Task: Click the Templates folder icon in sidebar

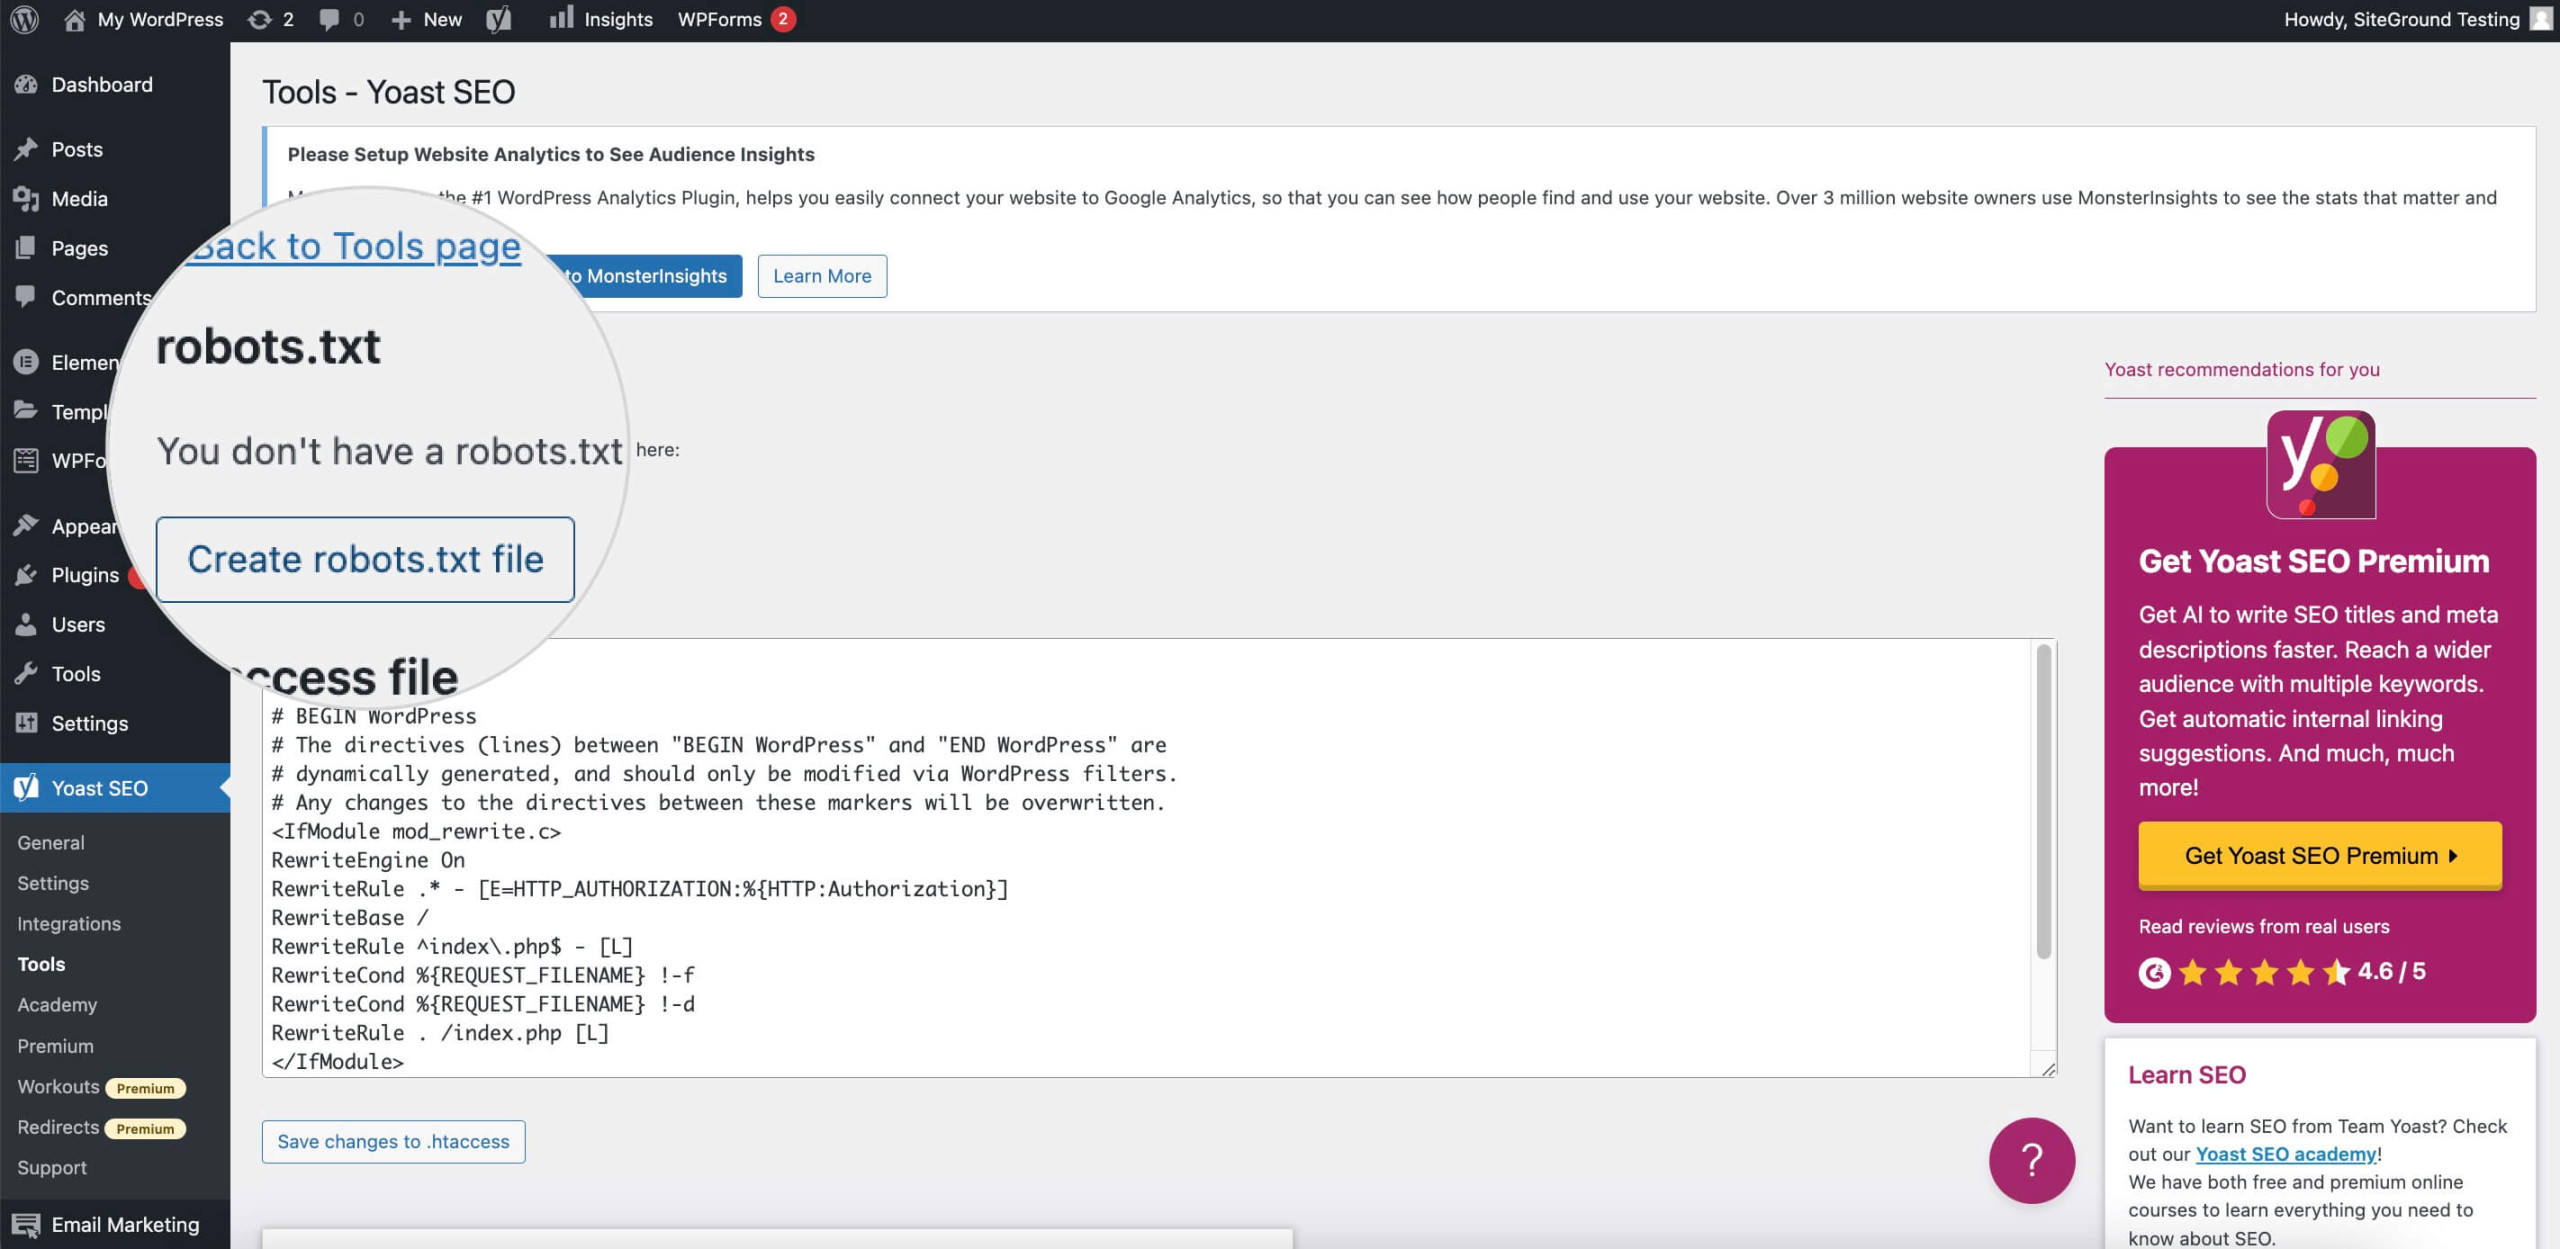Action: 26,411
